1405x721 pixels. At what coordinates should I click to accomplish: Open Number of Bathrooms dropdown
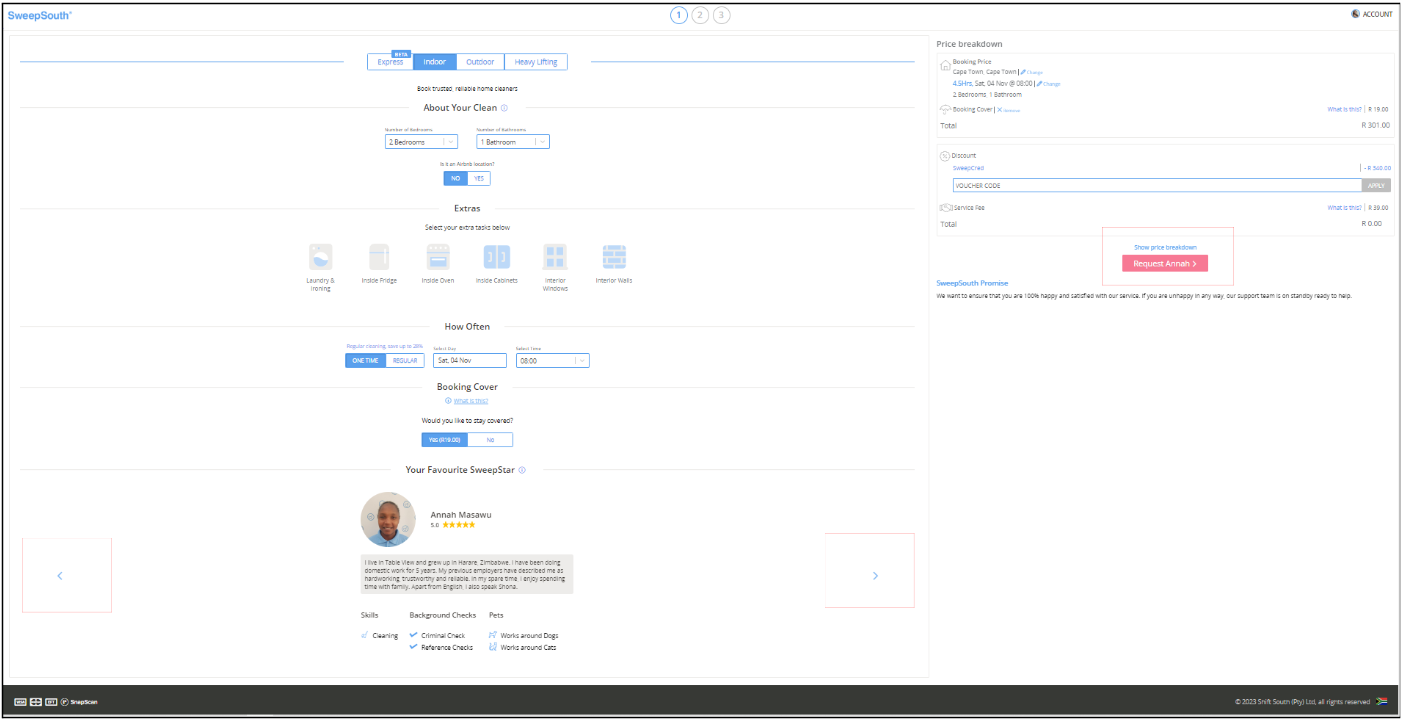point(513,142)
